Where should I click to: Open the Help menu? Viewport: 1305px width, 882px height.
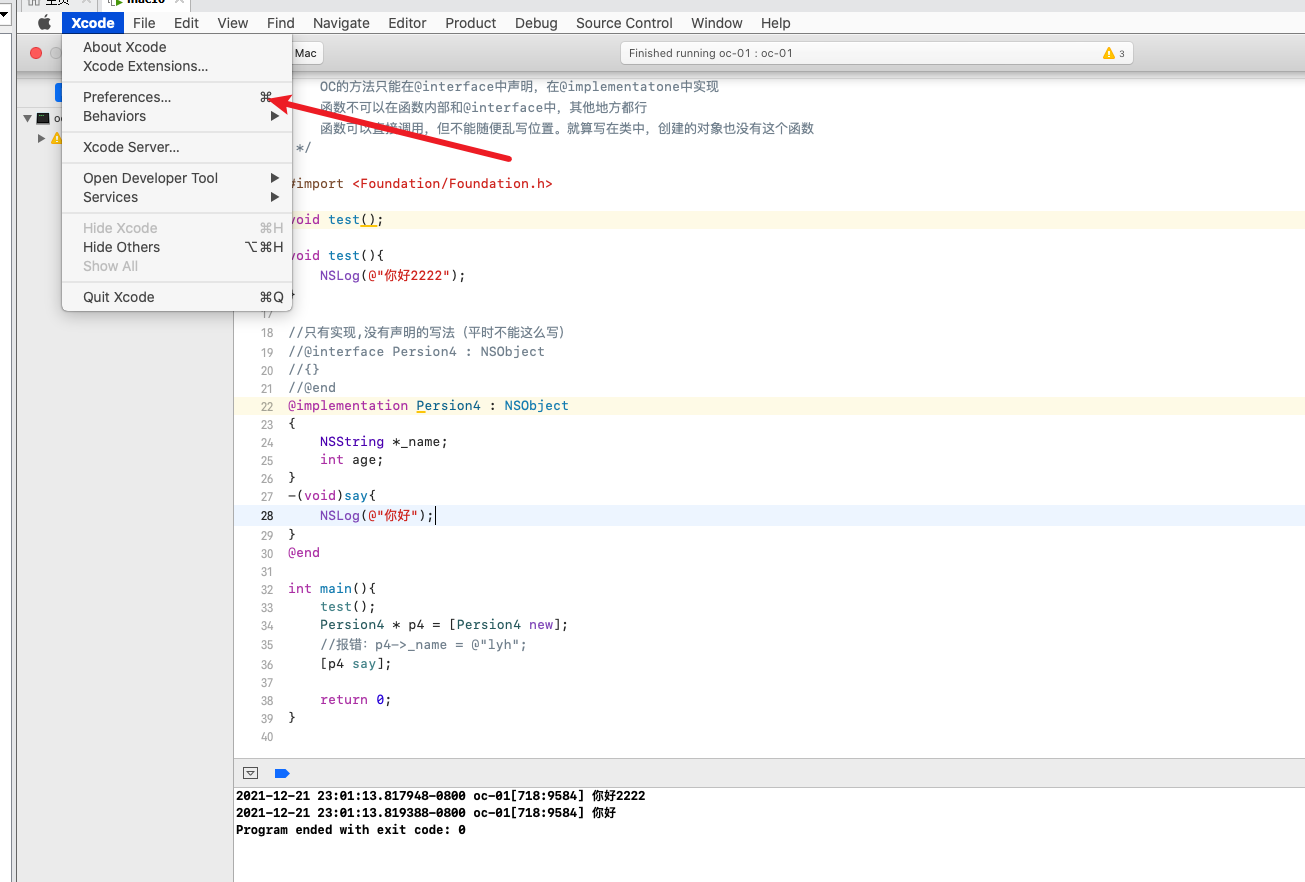click(776, 23)
